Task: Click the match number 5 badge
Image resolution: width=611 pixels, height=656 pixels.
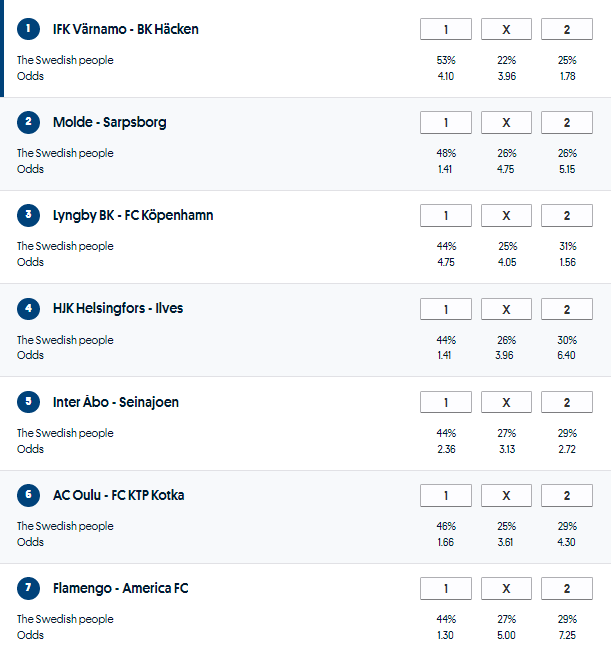Action: pyautogui.click(x=29, y=402)
